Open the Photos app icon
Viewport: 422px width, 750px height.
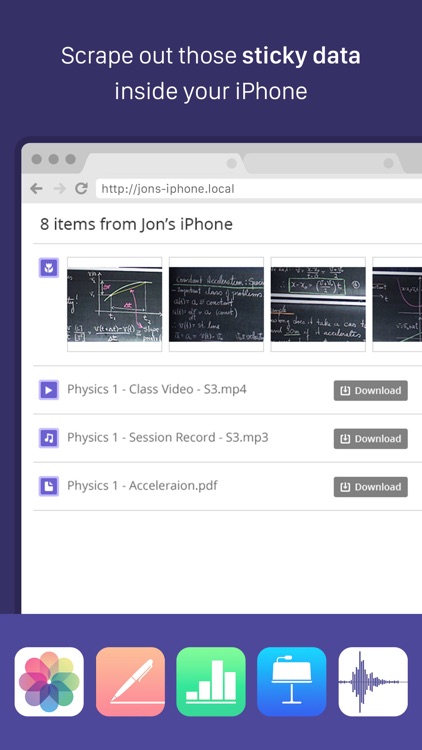[49, 682]
